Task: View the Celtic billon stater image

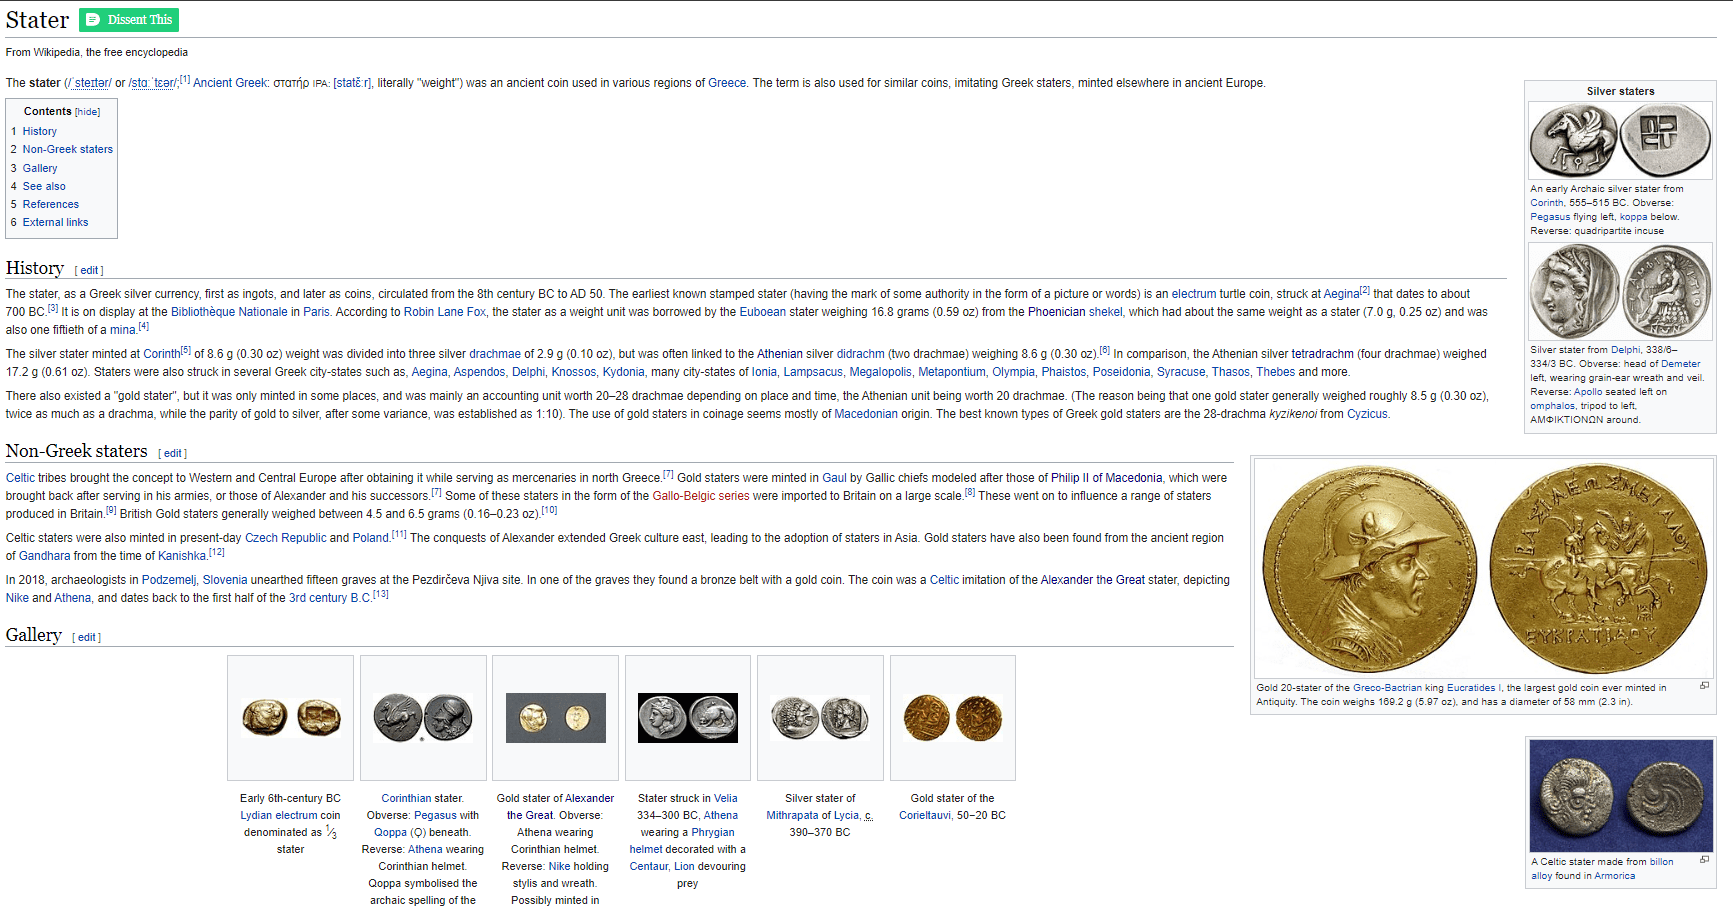Action: click(x=1620, y=796)
